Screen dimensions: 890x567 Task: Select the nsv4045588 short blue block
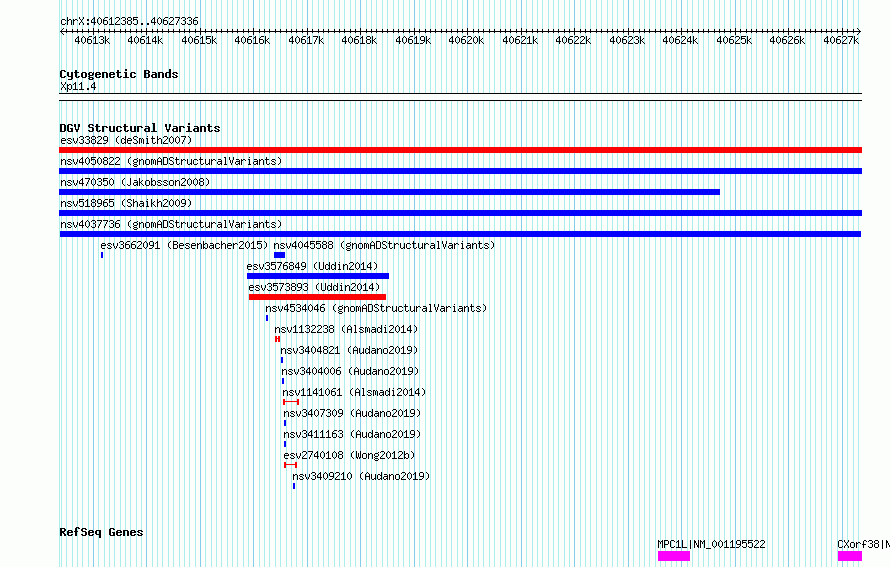click(x=279, y=255)
